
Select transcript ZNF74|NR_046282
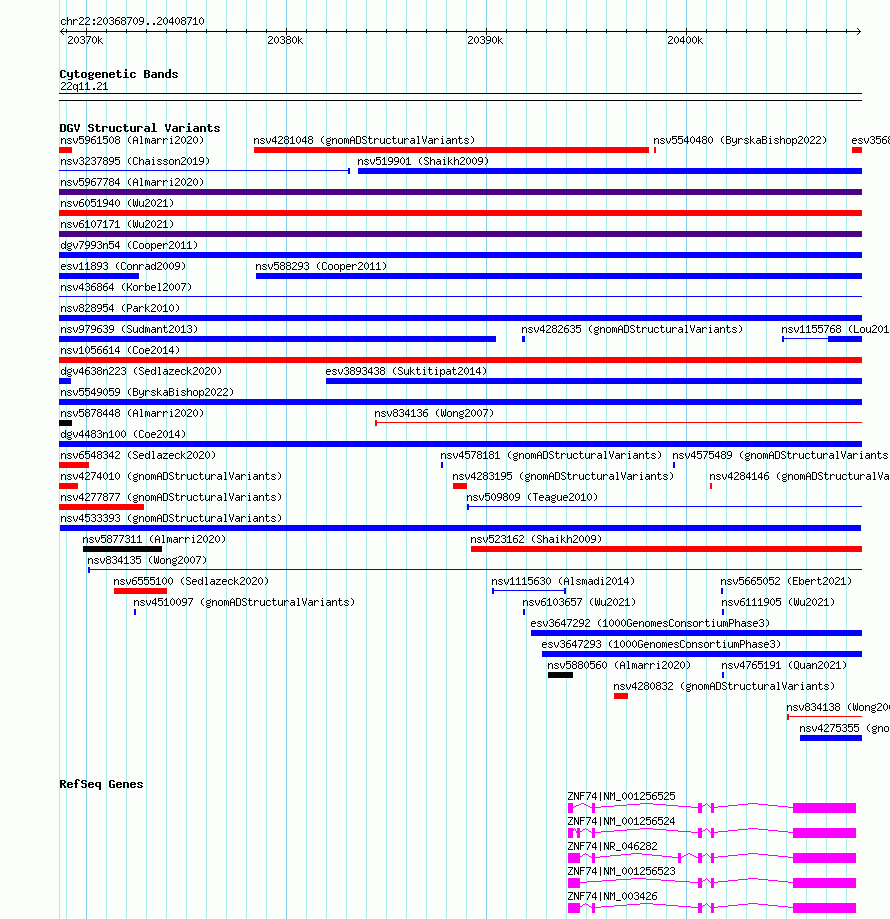[612, 846]
